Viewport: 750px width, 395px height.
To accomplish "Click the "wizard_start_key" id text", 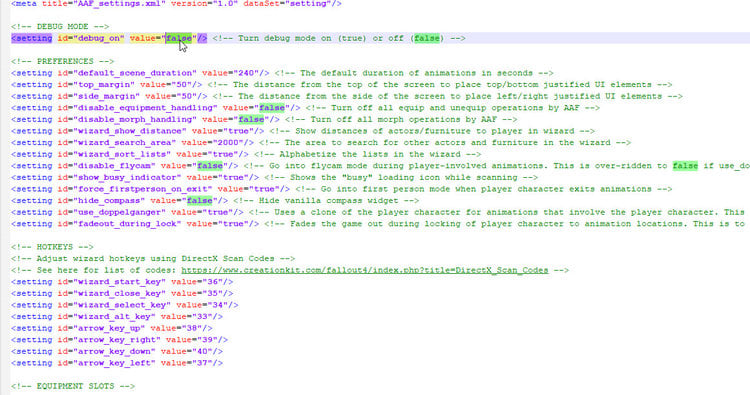I will [120, 282].
